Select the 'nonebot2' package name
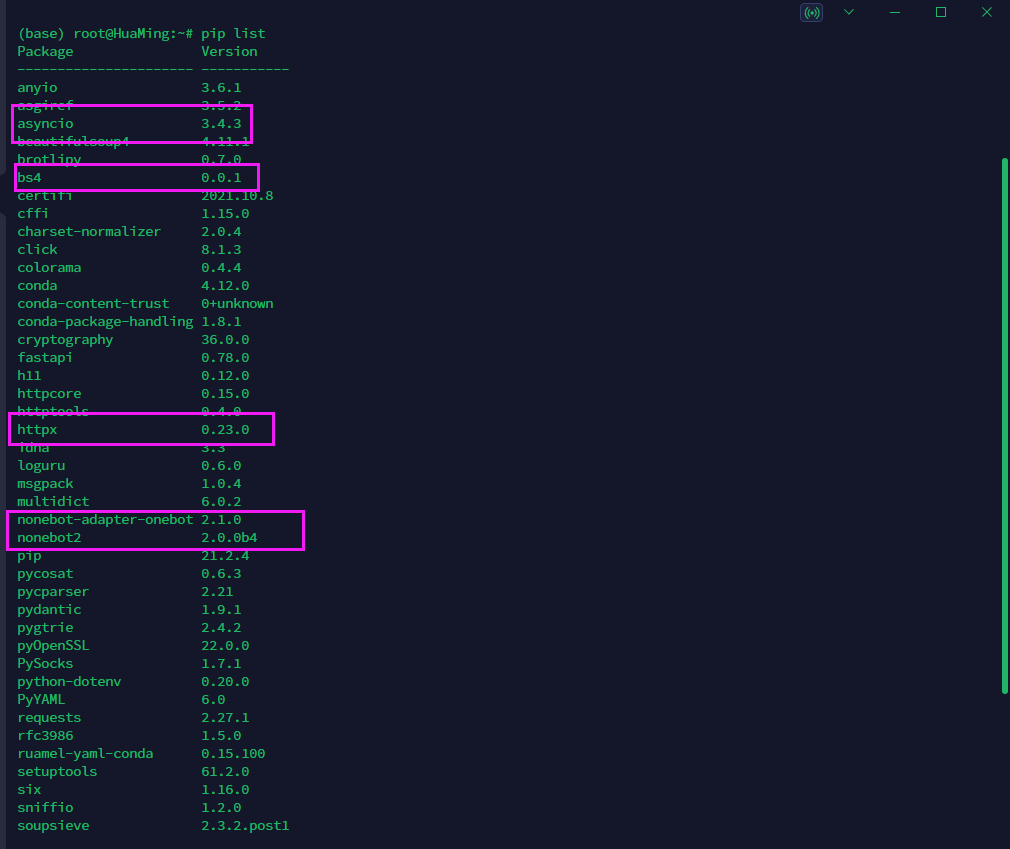The image size is (1010, 849). (49, 539)
